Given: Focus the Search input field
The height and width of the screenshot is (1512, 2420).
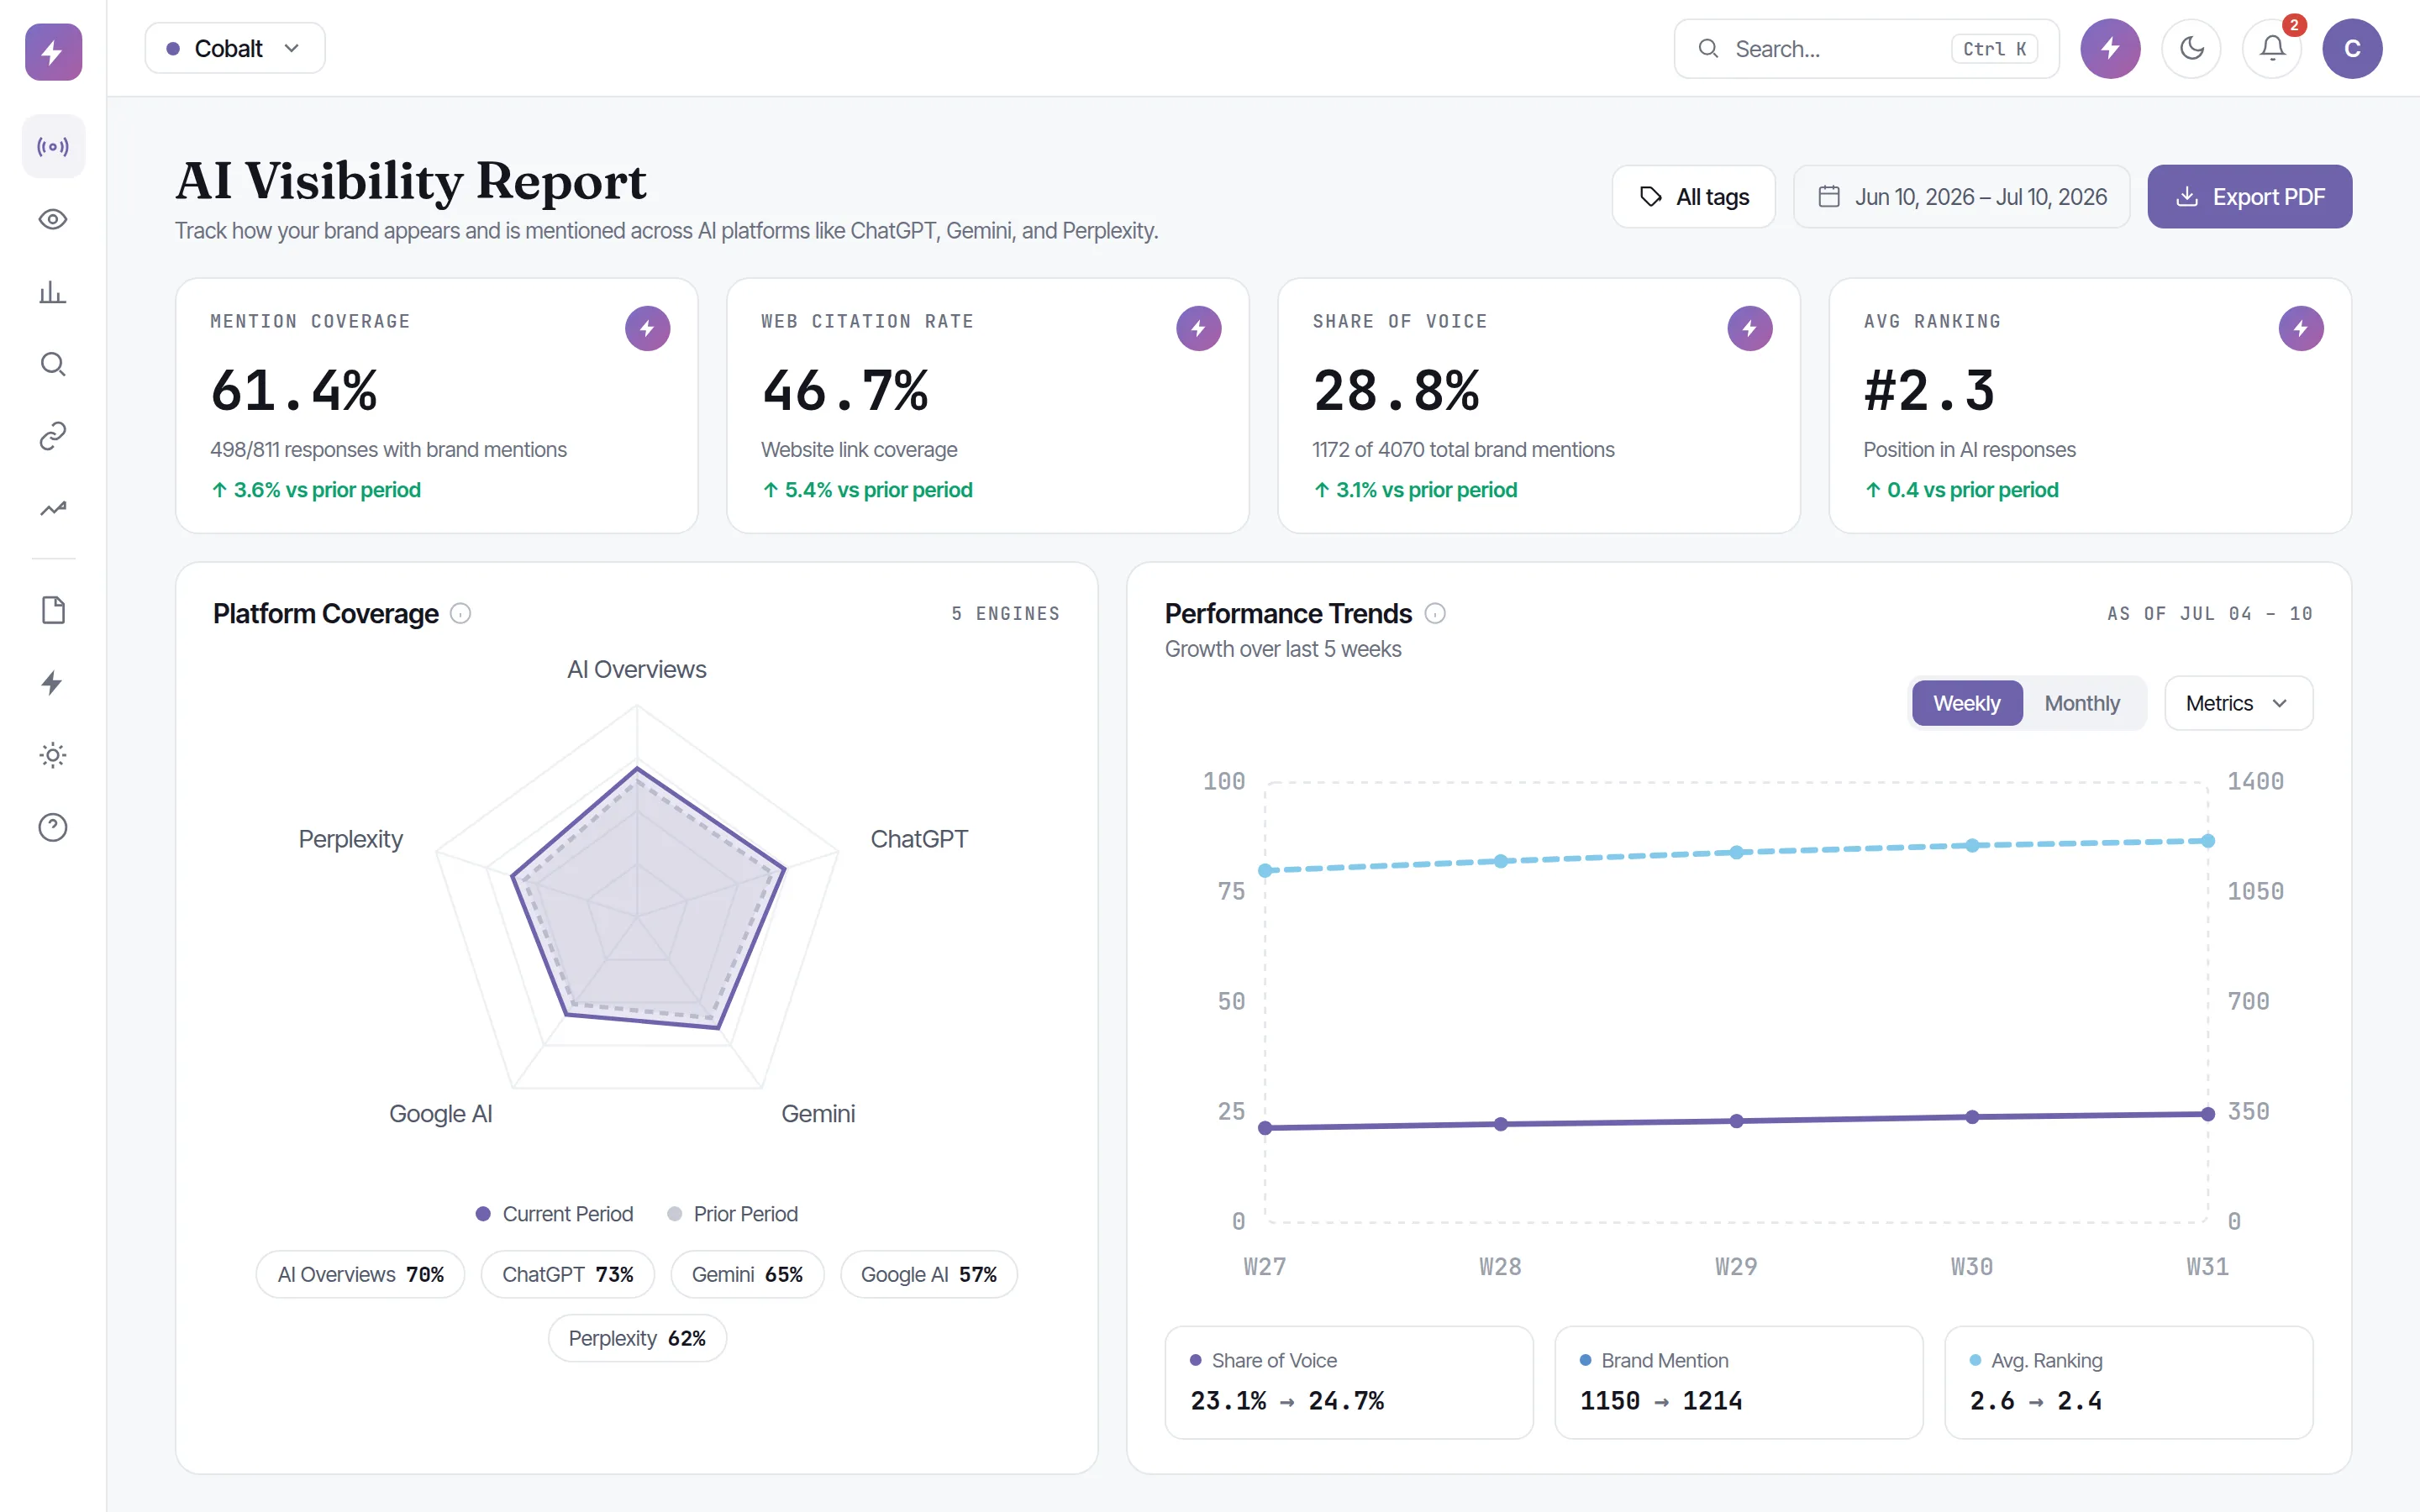Looking at the screenshot, I should pyautogui.click(x=1866, y=48).
